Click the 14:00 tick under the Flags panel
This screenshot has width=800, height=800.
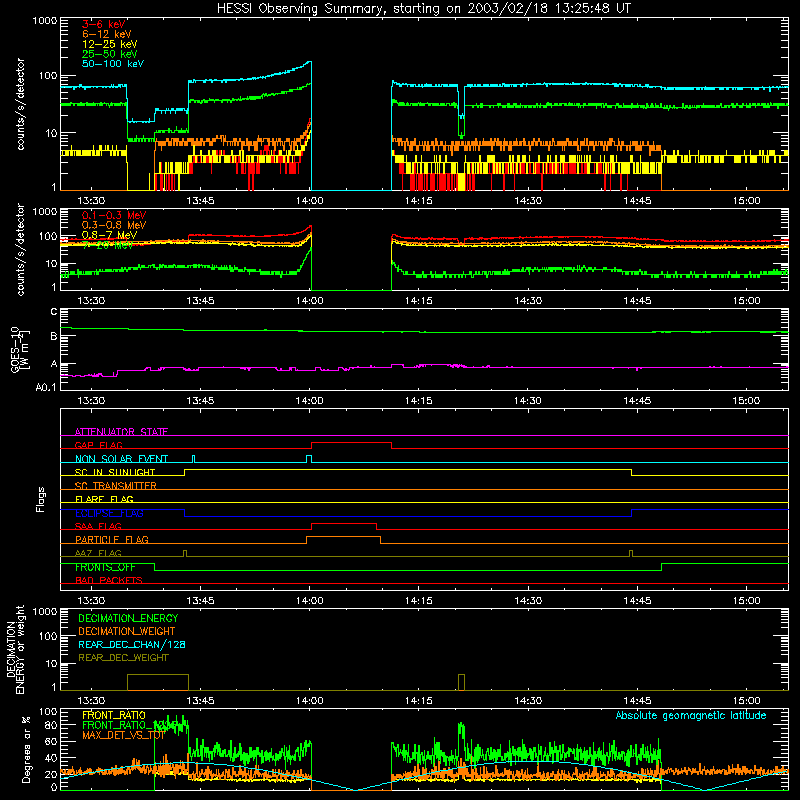point(309,601)
